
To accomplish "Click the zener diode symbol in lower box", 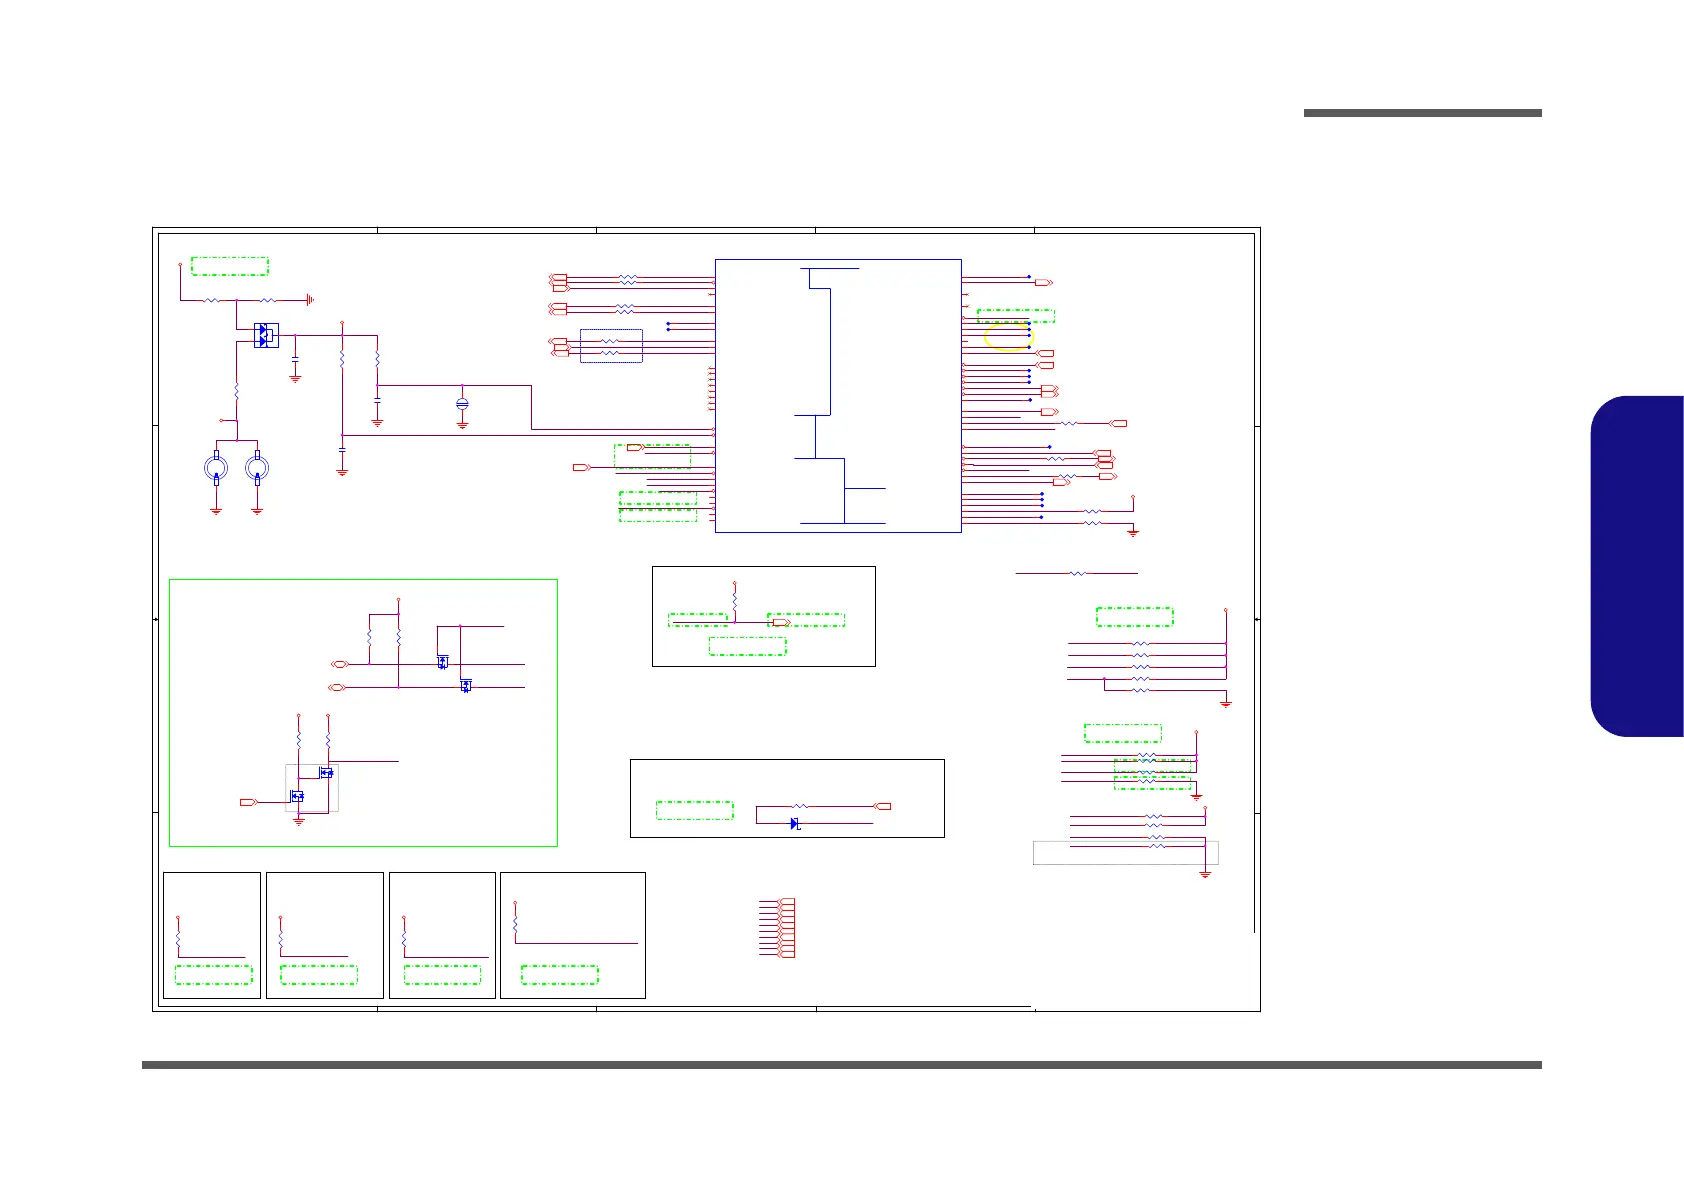I will pyautogui.click(x=795, y=824).
